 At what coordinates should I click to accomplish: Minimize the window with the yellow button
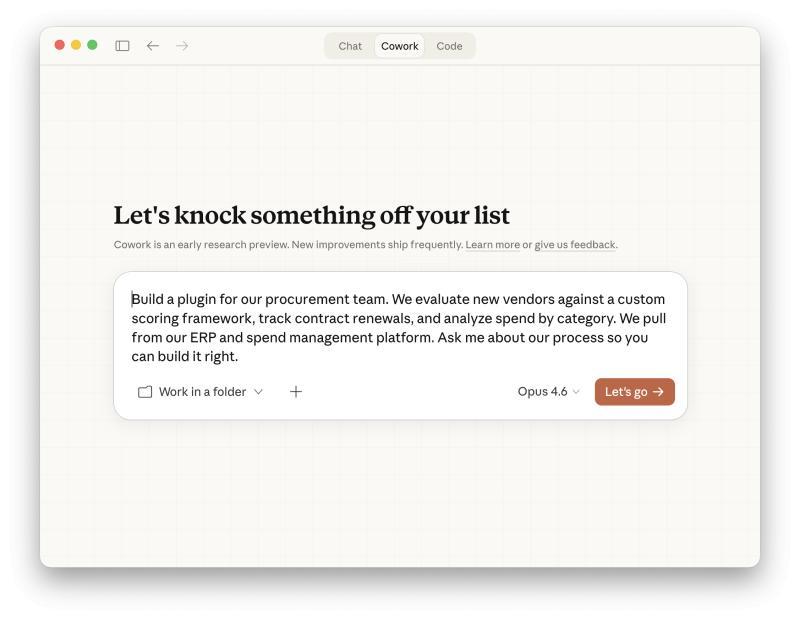point(76,45)
